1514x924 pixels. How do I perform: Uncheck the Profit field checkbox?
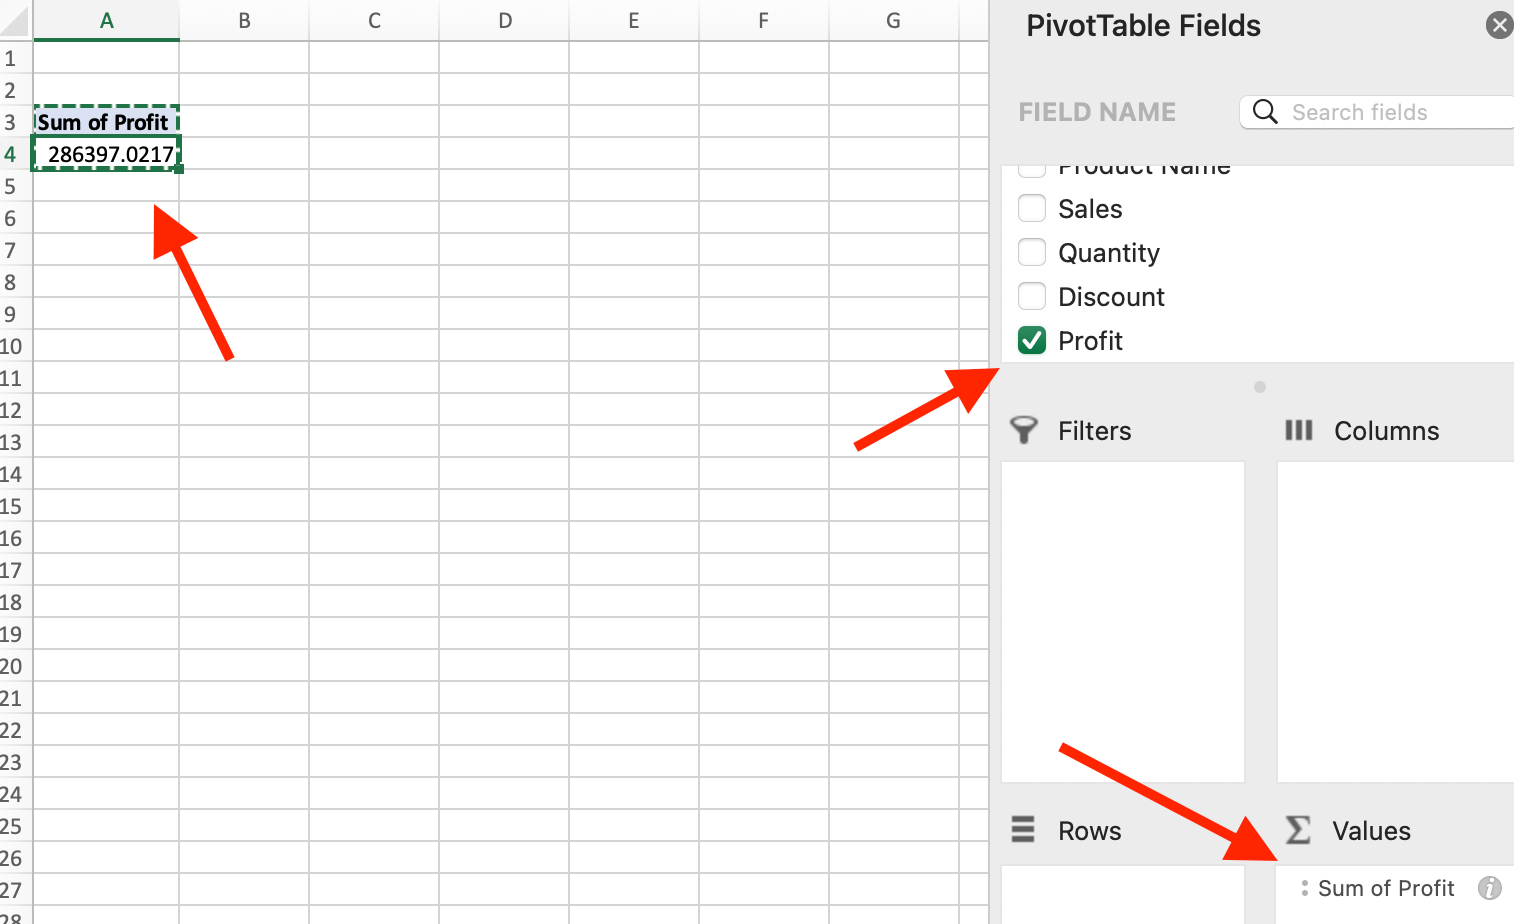tap(1032, 340)
